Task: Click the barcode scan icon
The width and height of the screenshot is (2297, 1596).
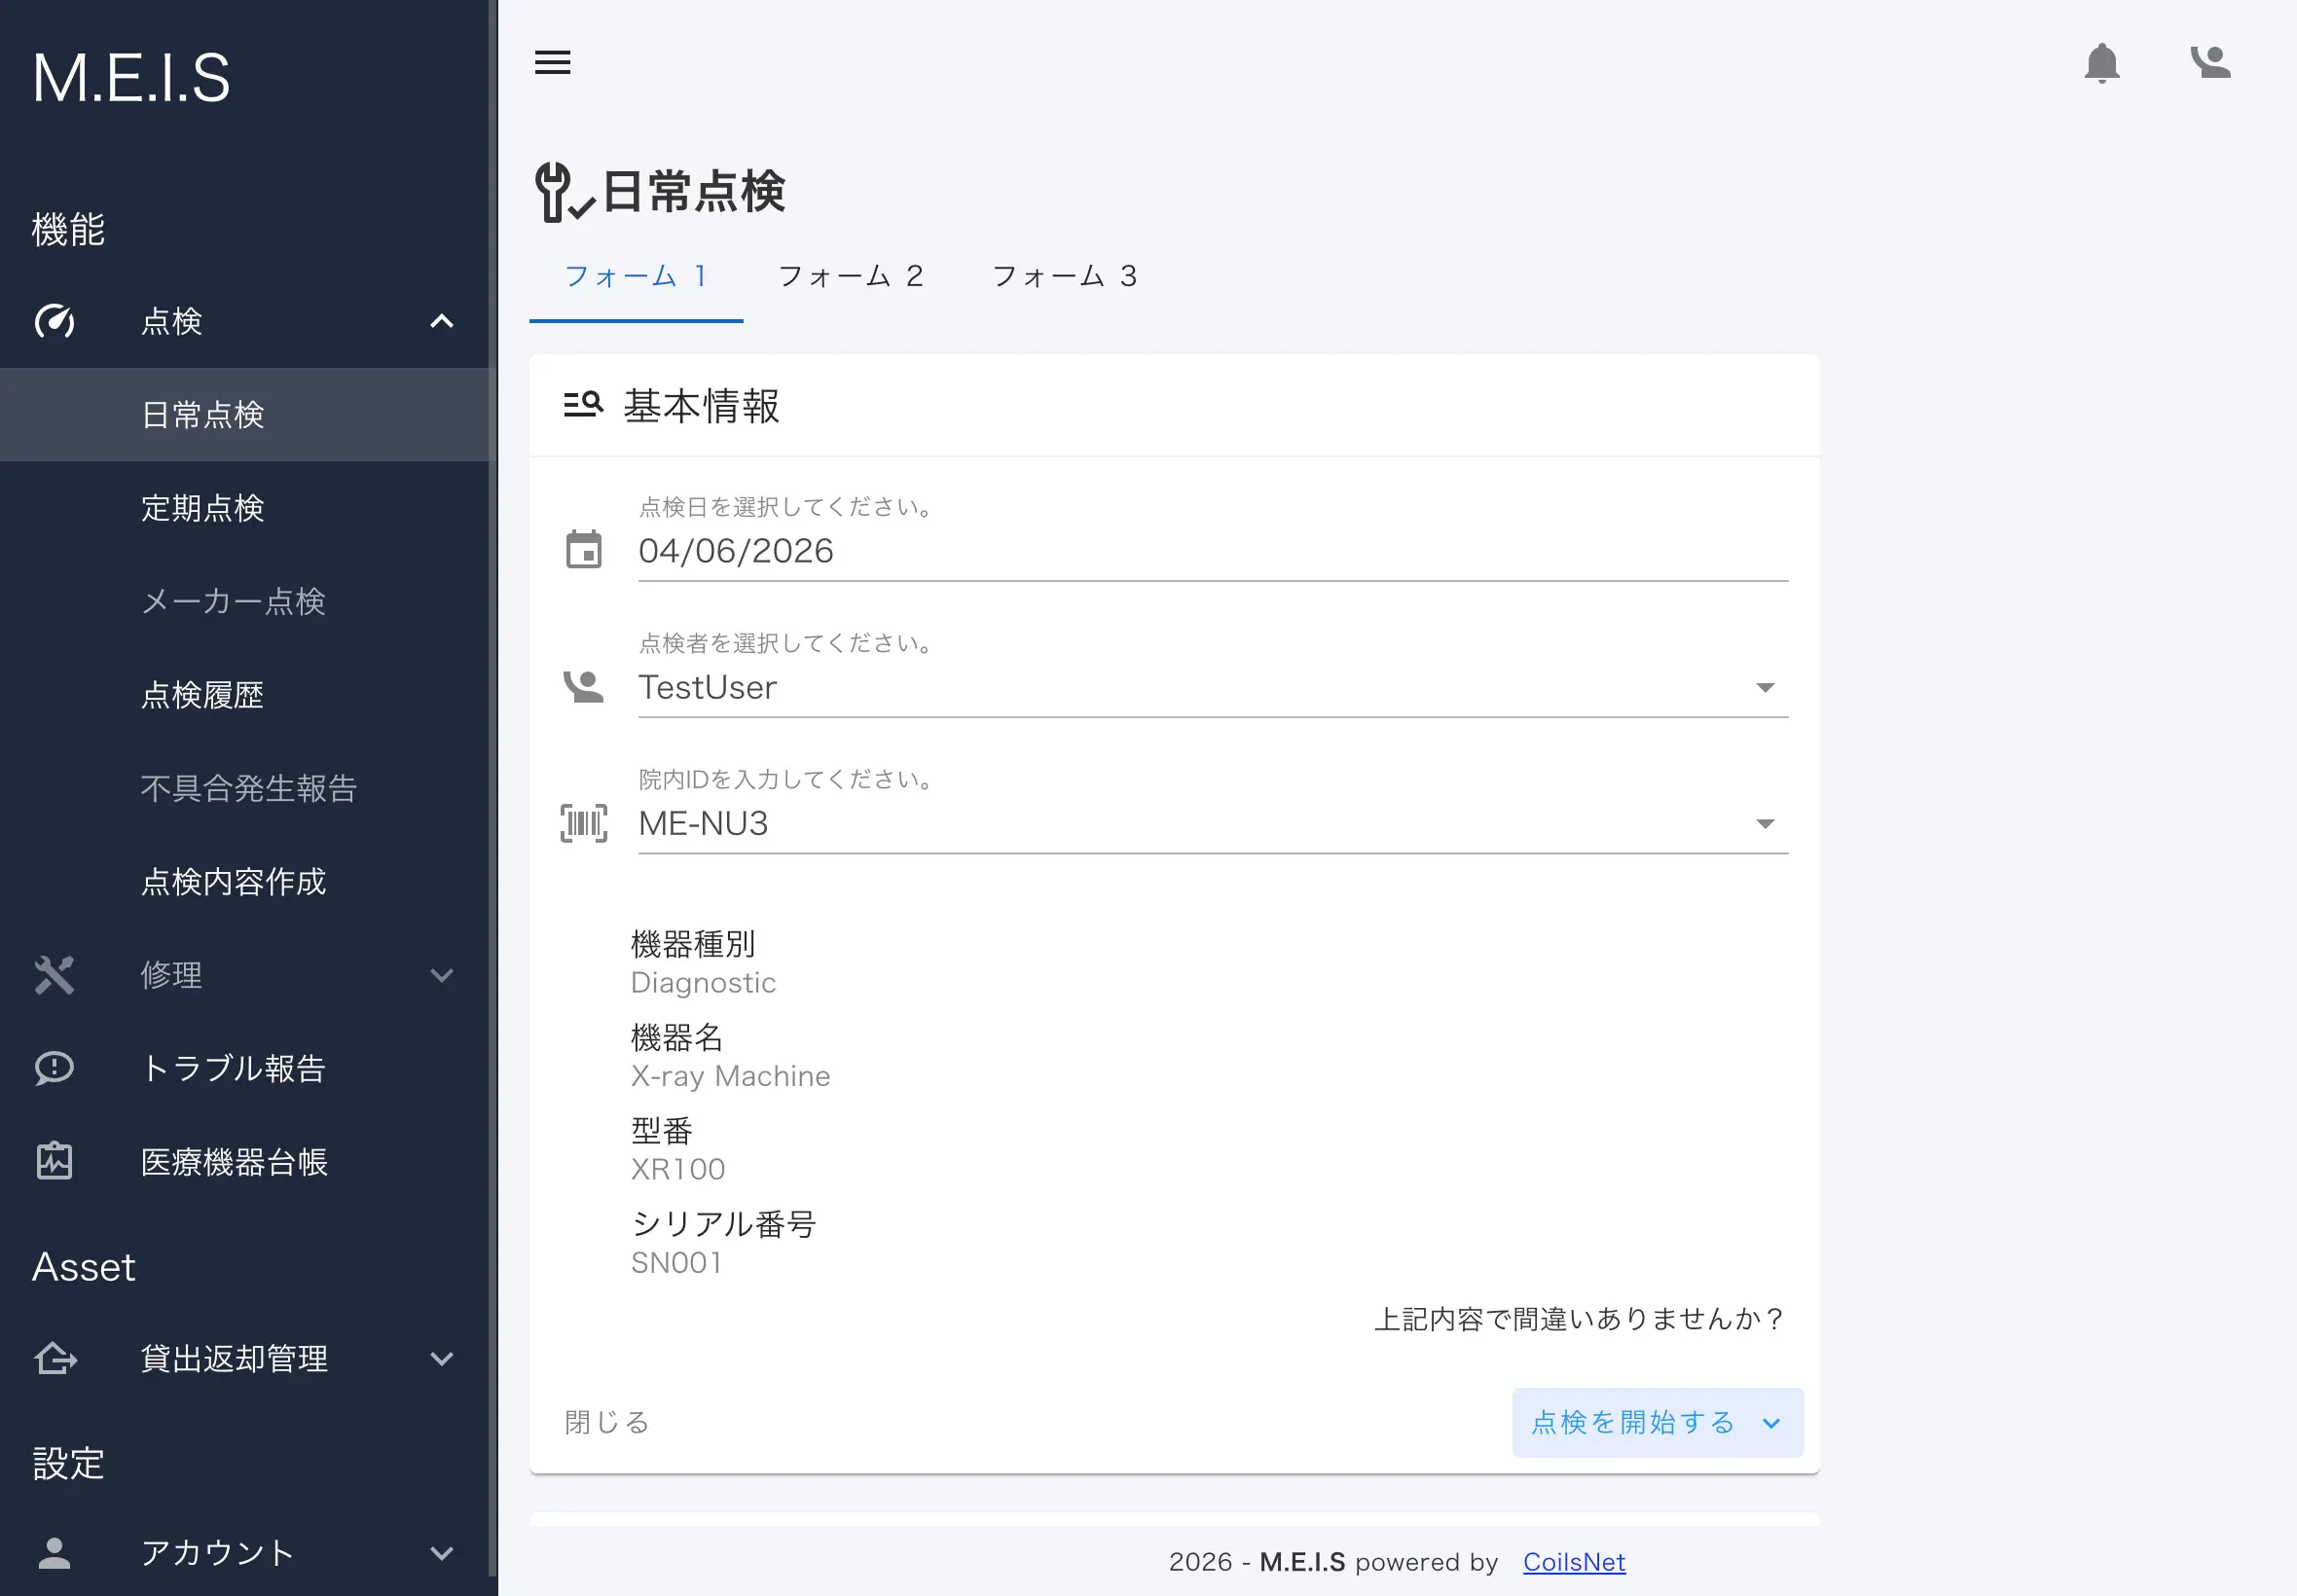Action: point(584,823)
